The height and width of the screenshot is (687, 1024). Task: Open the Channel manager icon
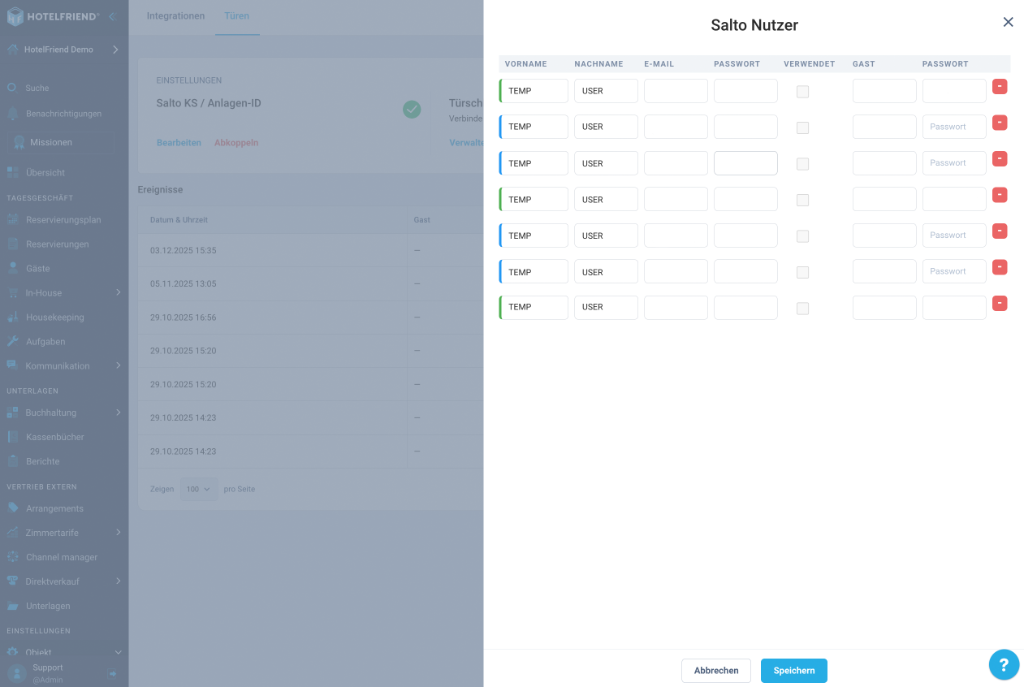[12, 556]
